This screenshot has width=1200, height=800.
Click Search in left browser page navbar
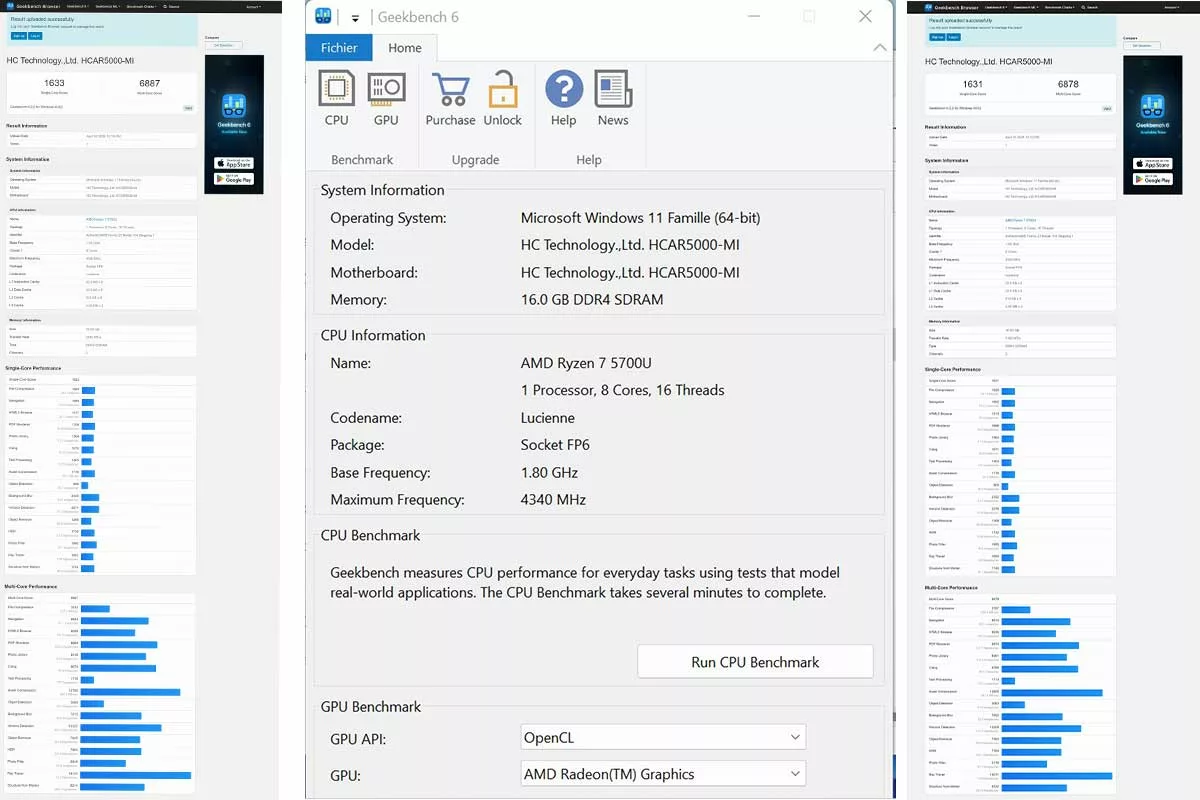click(171, 7)
